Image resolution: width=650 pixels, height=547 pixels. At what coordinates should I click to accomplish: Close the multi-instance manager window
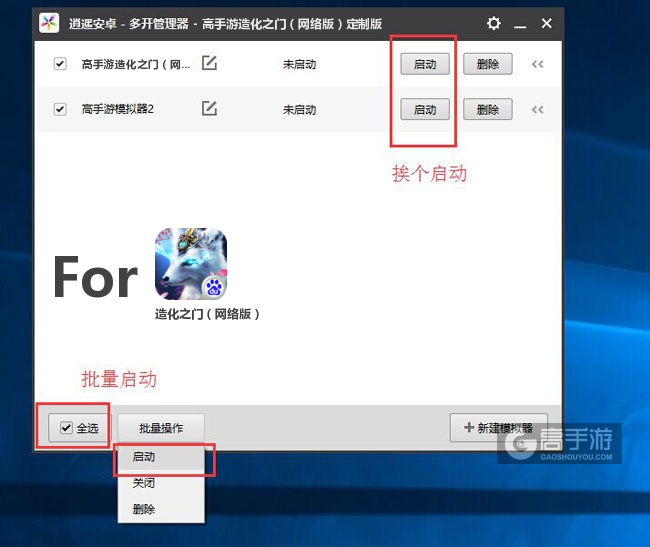(546, 23)
